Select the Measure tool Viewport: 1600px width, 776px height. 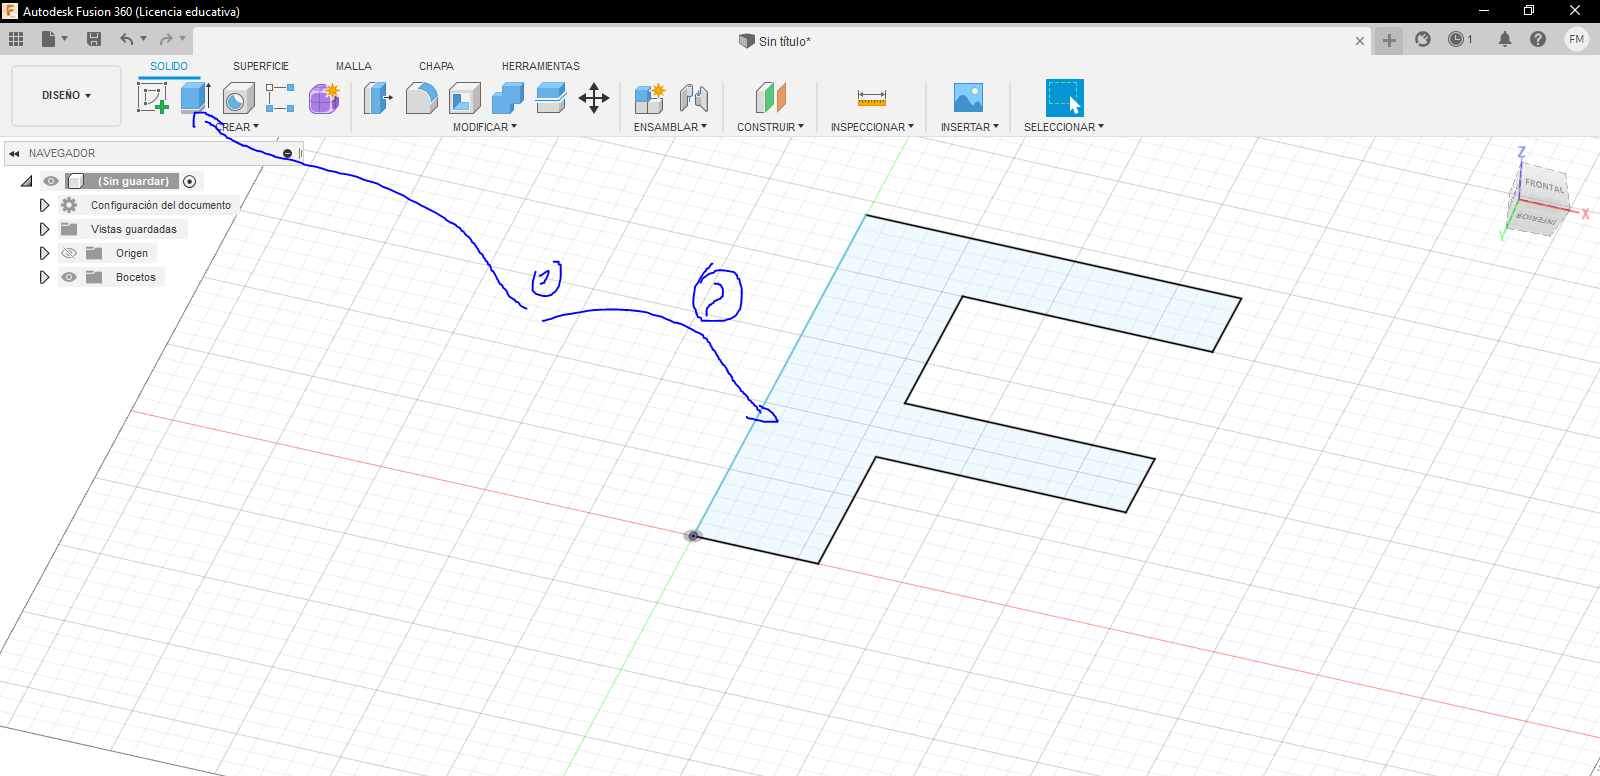[x=872, y=98]
